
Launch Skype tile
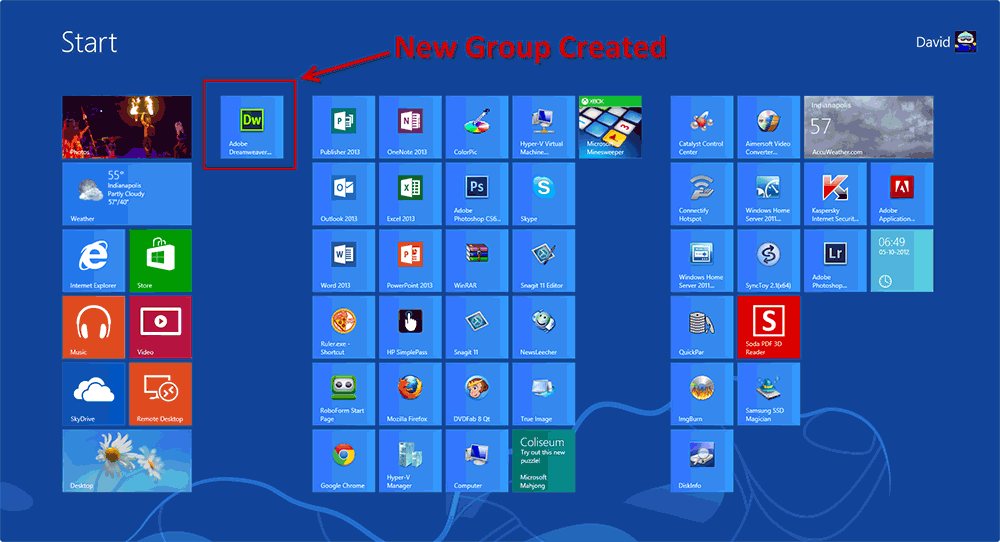[x=543, y=194]
